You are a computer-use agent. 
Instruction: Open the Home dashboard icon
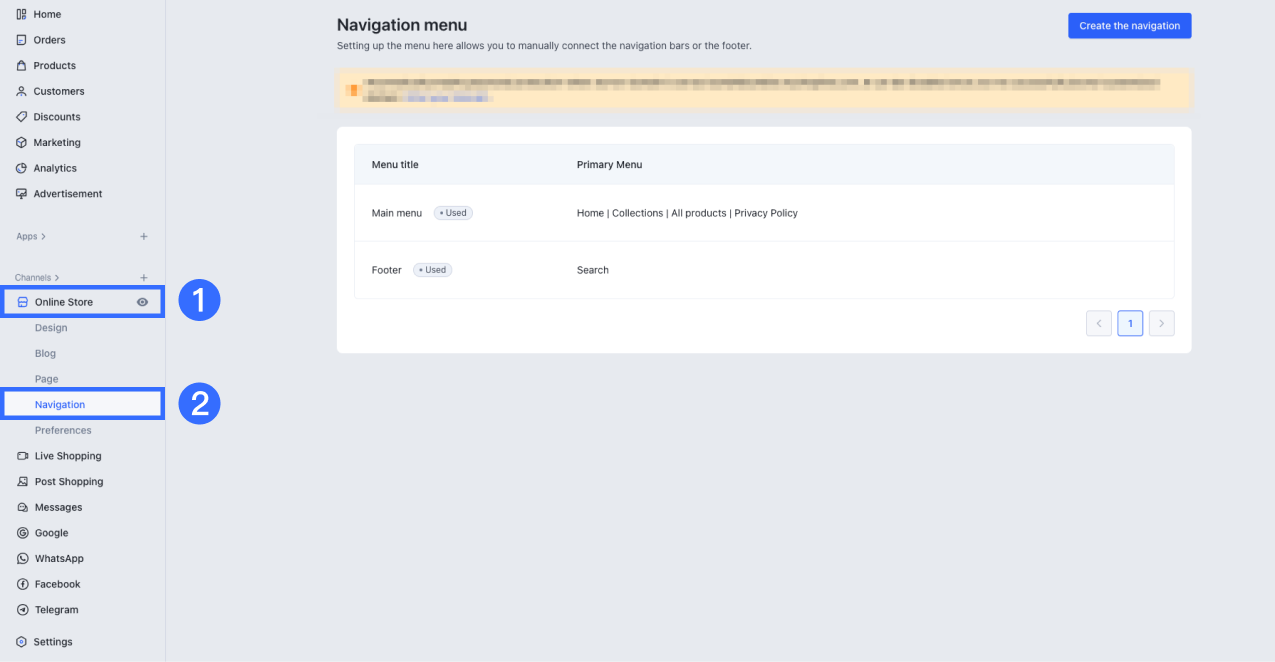(20, 14)
